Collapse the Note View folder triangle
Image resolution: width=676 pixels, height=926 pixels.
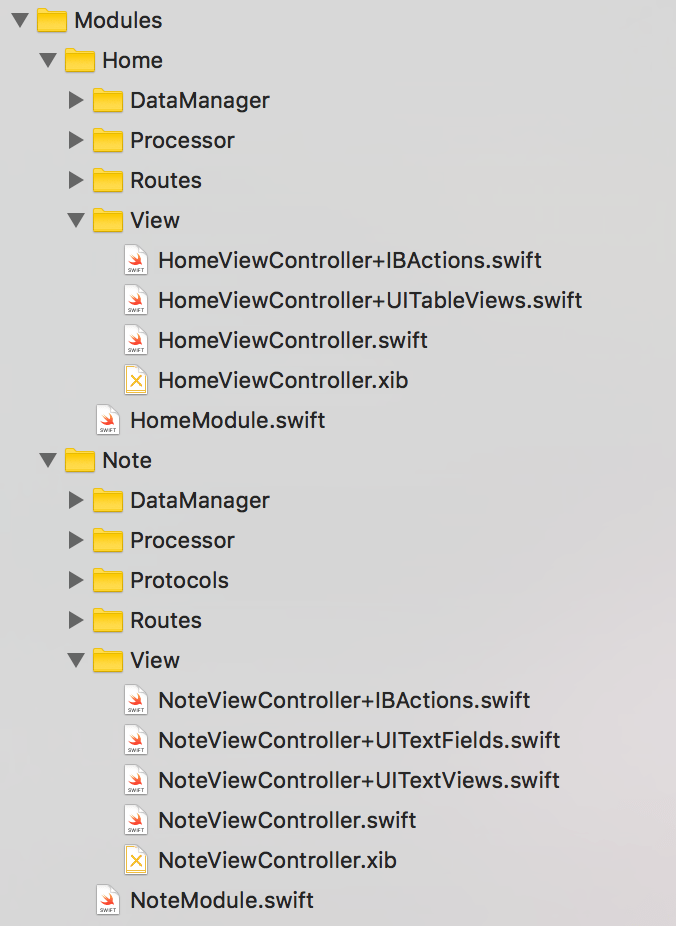coord(75,660)
